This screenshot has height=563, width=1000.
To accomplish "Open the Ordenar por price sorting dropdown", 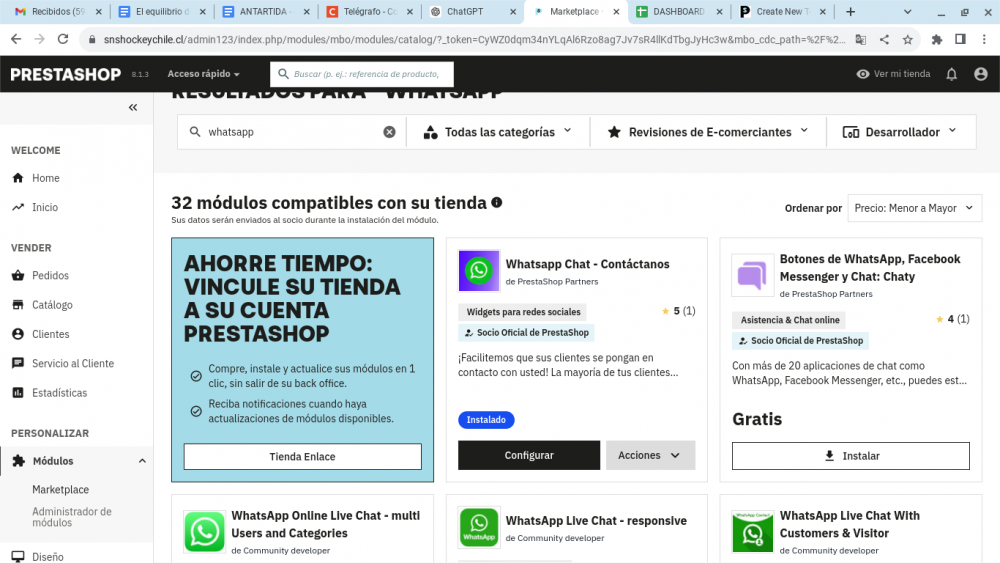I will click(x=915, y=208).
